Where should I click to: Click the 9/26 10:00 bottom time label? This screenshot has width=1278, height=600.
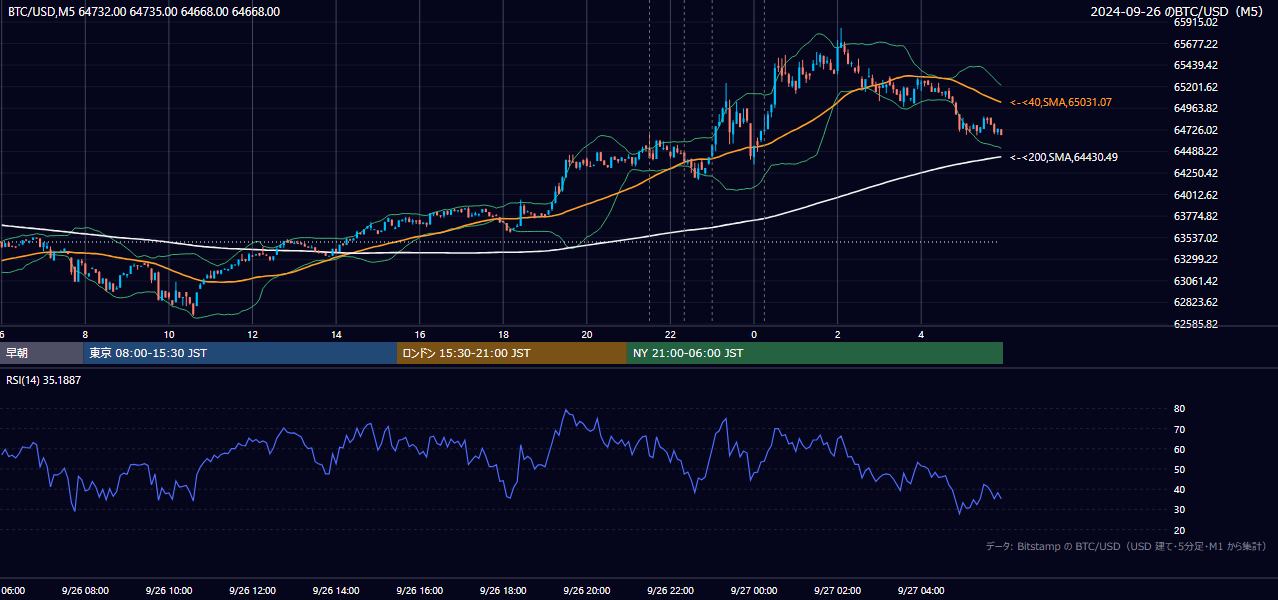169,591
